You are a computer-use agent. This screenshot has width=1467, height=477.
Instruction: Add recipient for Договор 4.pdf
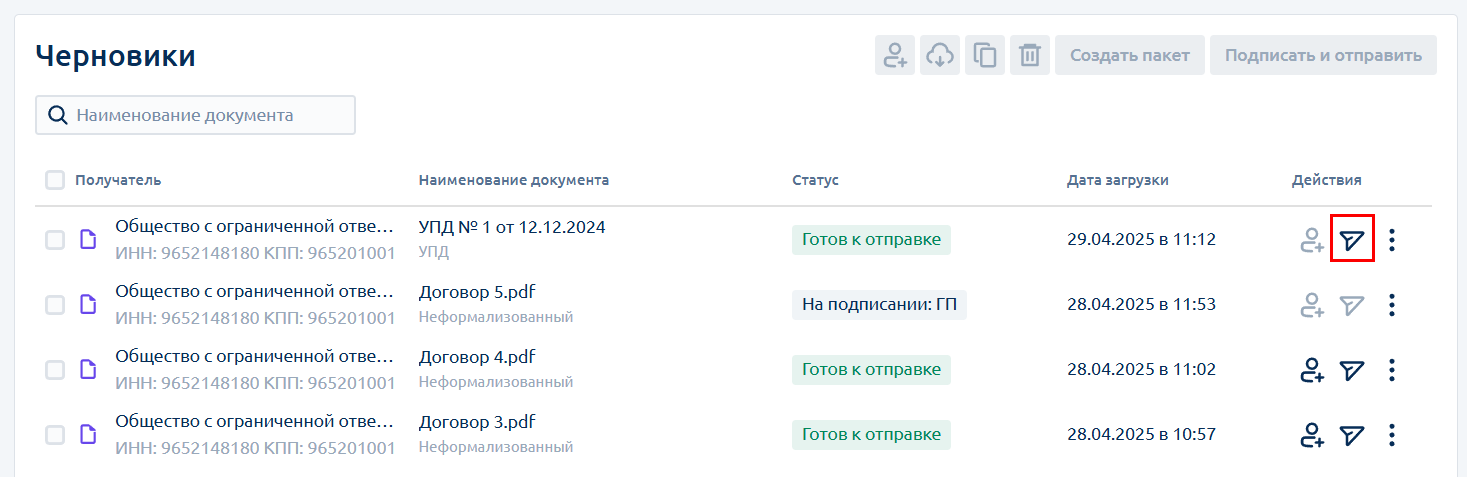pos(1312,371)
